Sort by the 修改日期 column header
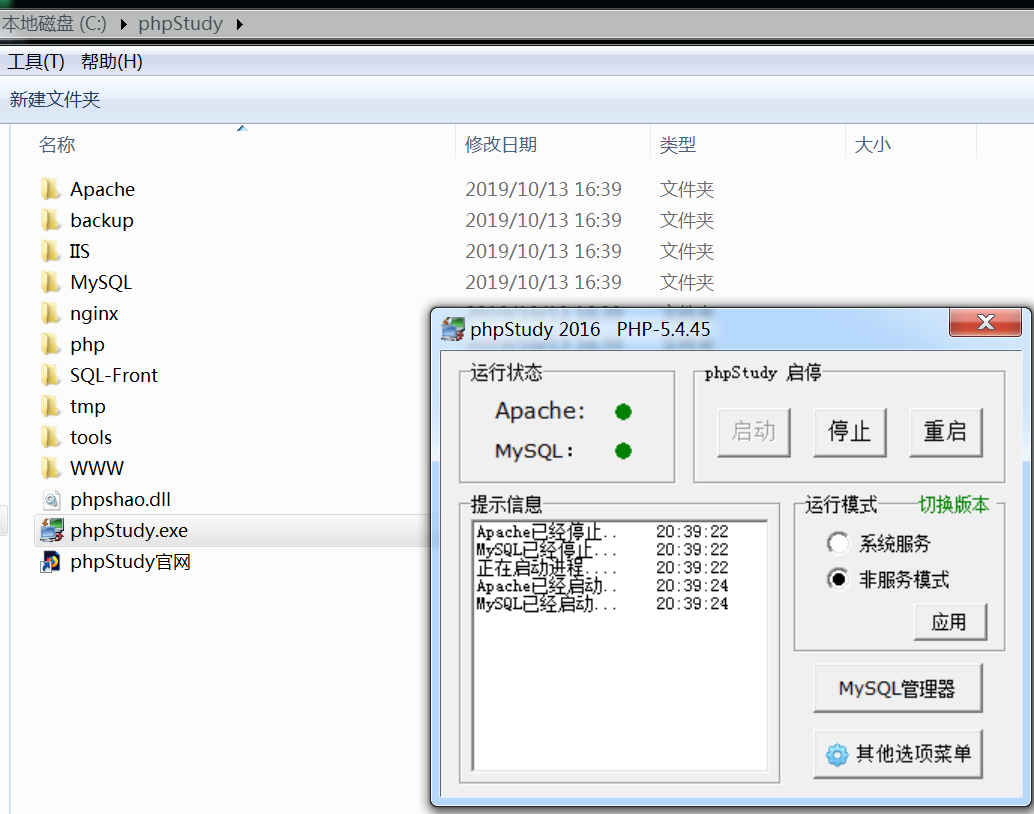The width and height of the screenshot is (1034, 814). click(x=501, y=144)
